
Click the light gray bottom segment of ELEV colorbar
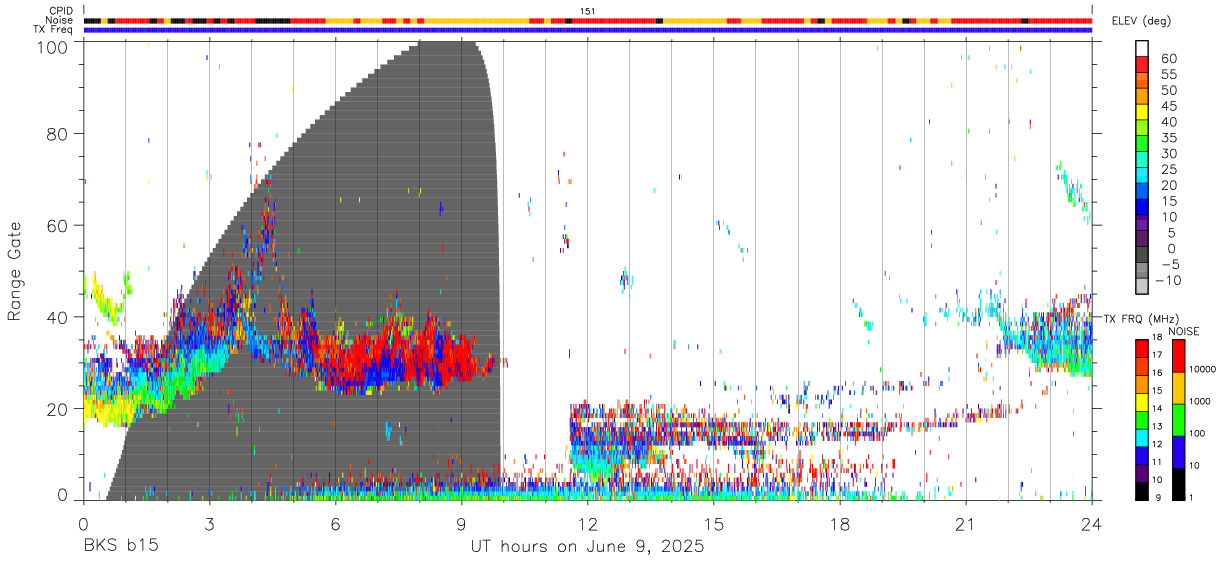pyautogui.click(x=1142, y=287)
